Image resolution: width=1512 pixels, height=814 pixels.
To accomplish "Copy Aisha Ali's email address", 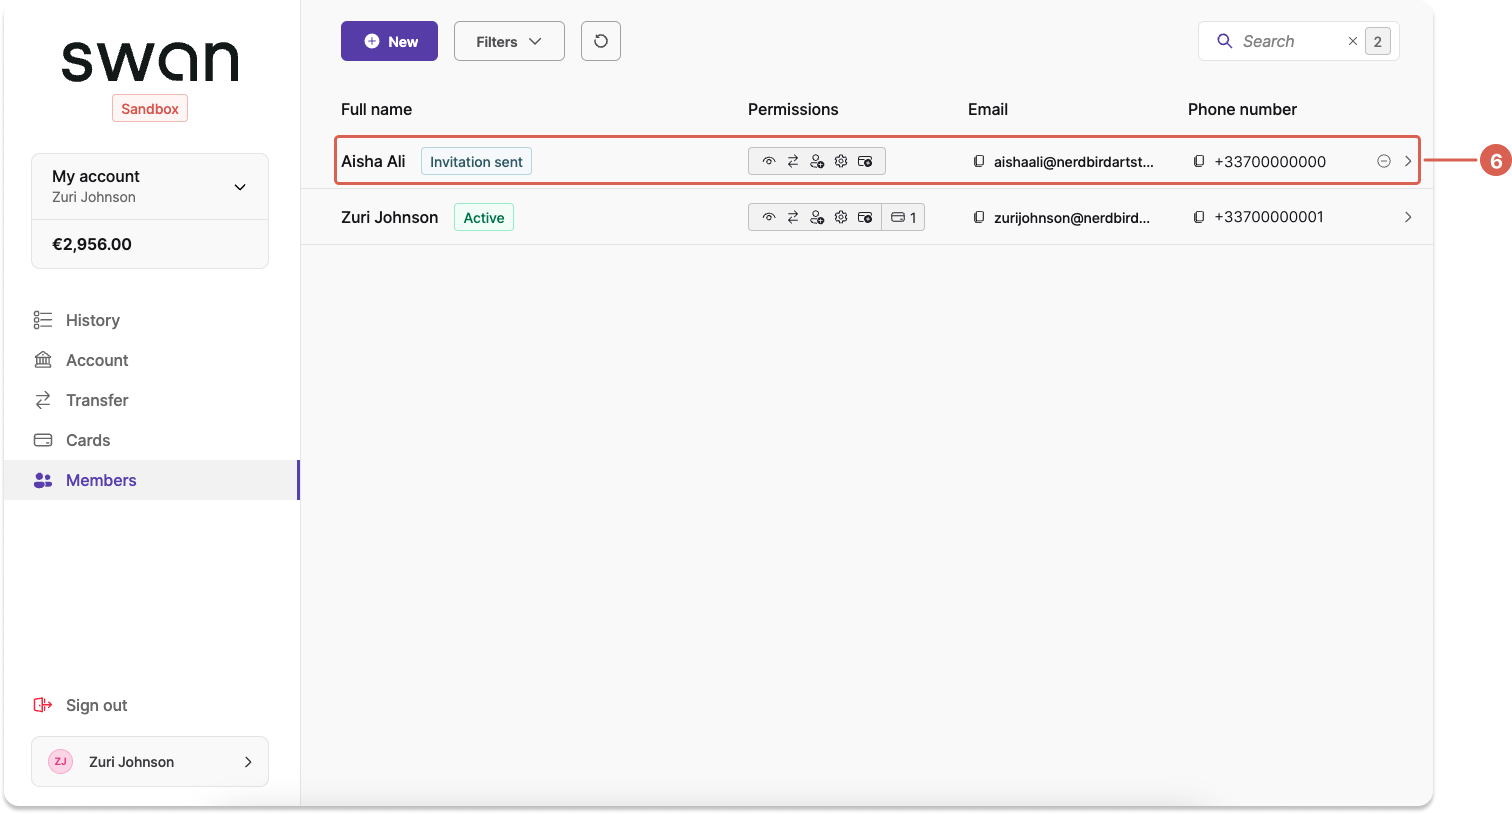I will click(979, 161).
